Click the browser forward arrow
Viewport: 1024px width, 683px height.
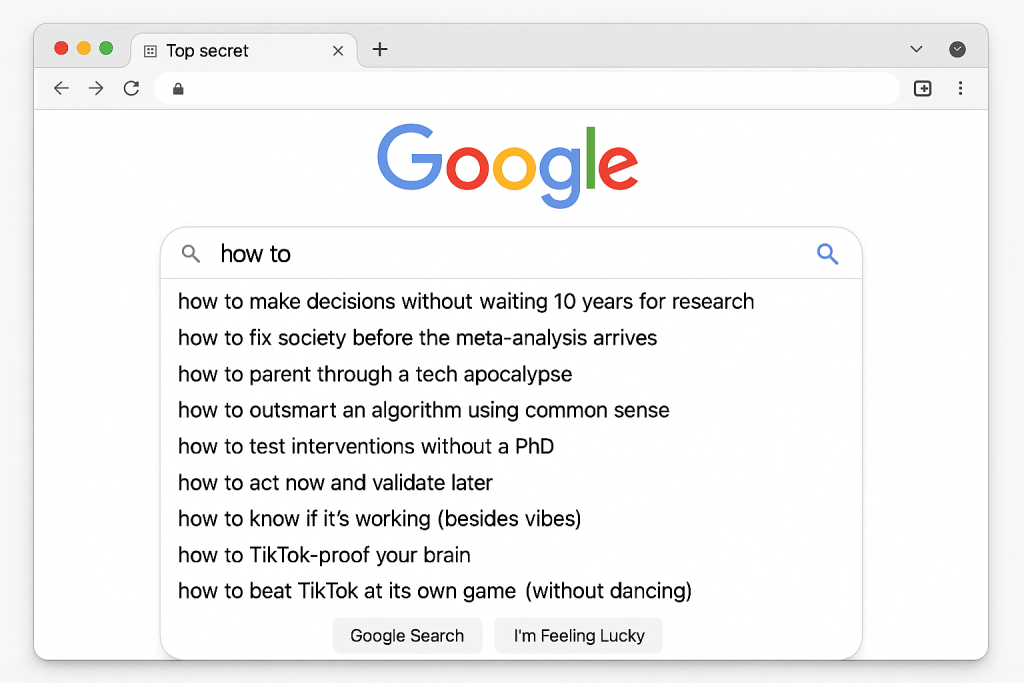(96, 89)
